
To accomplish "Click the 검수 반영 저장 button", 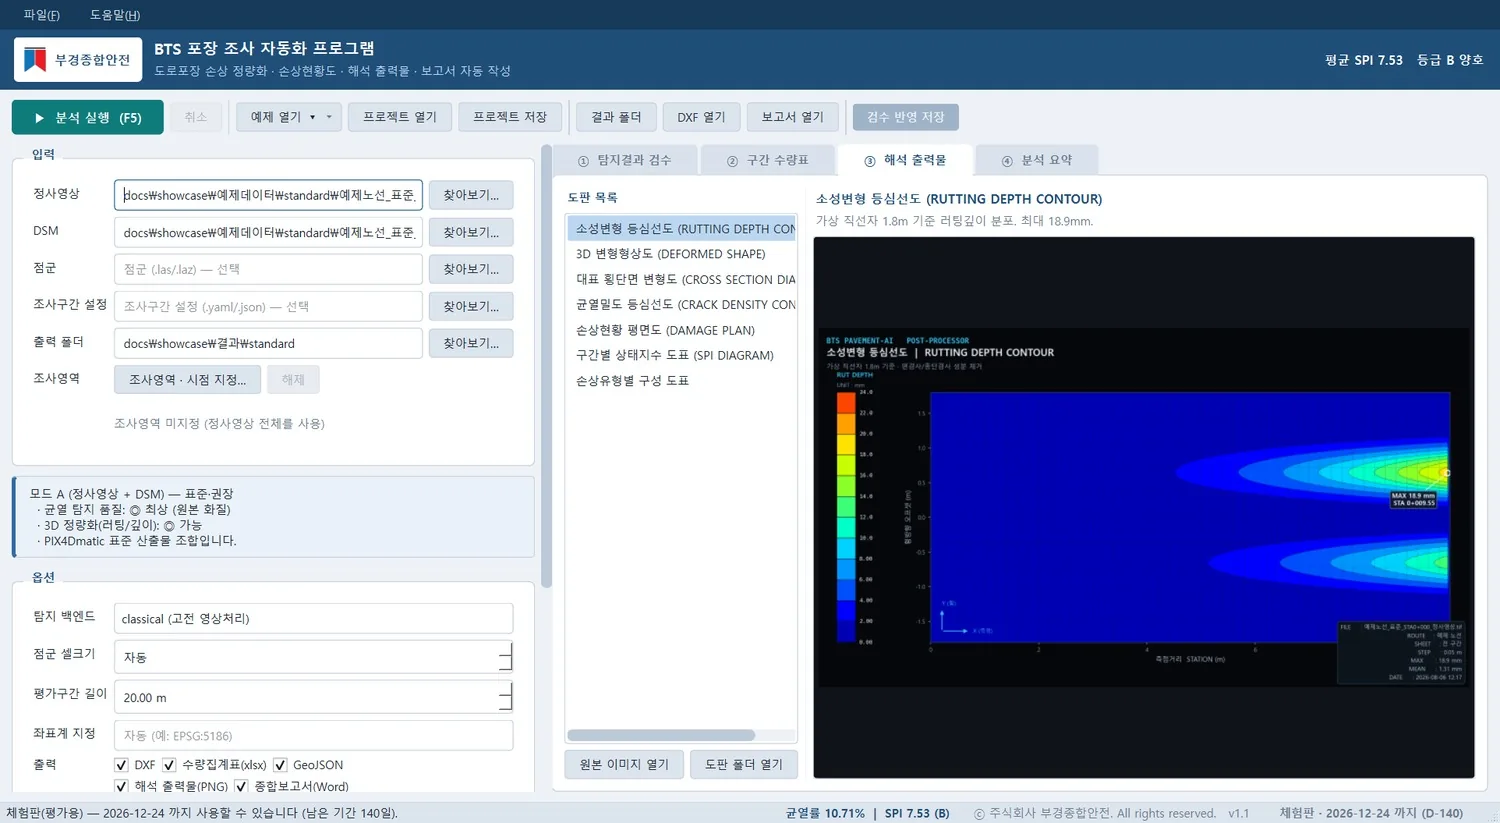I will [906, 117].
